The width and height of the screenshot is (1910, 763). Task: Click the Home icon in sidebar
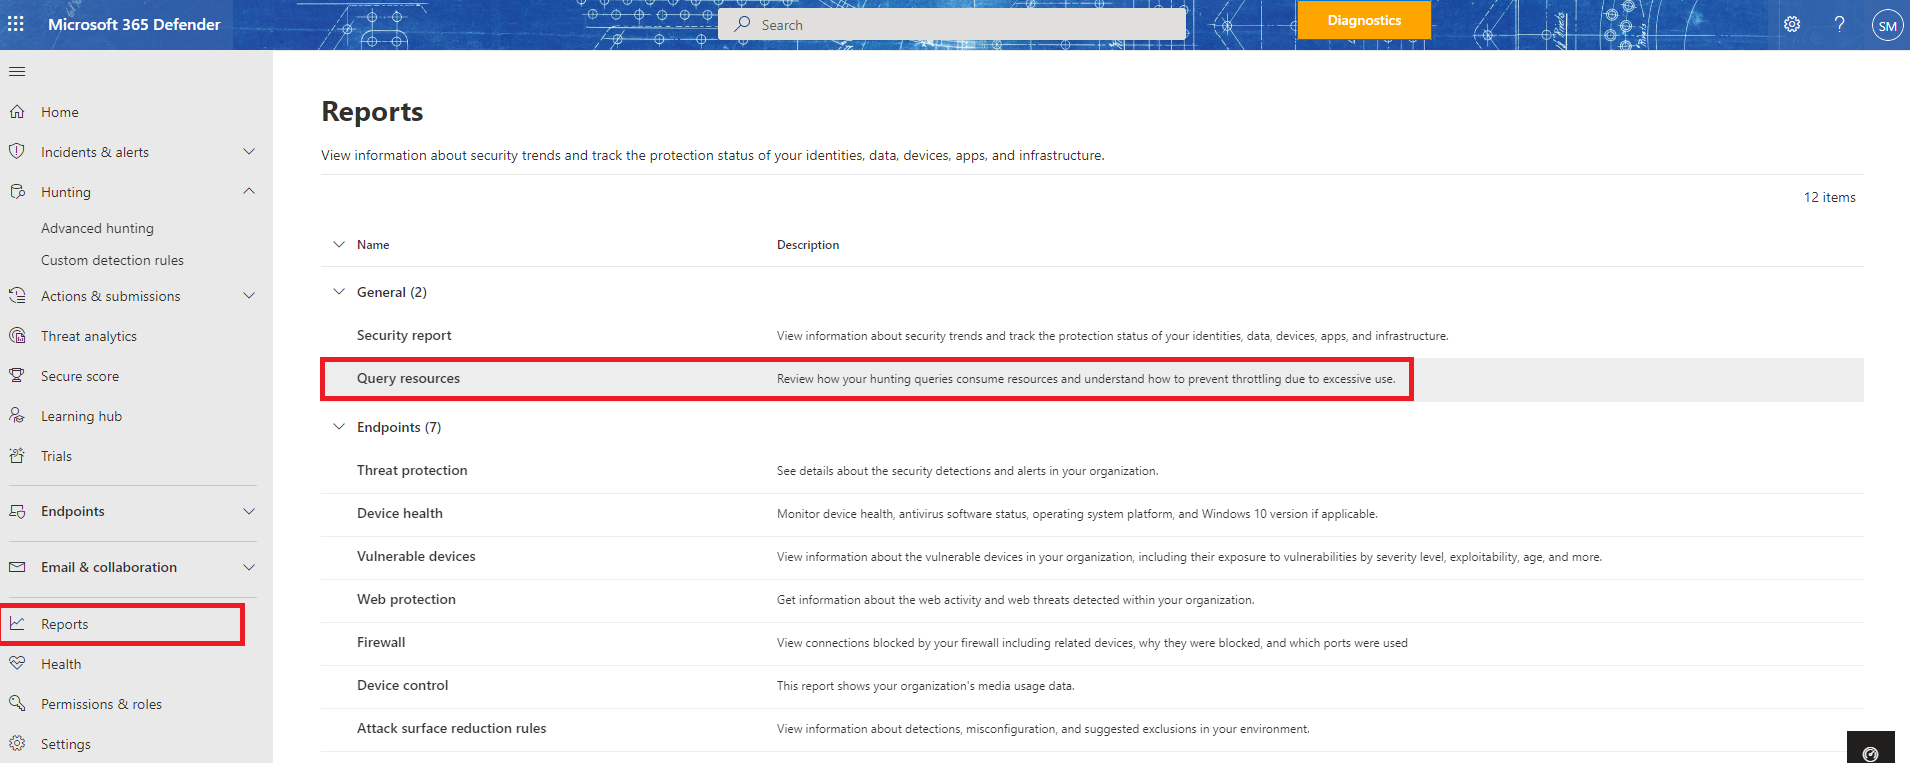click(x=17, y=112)
